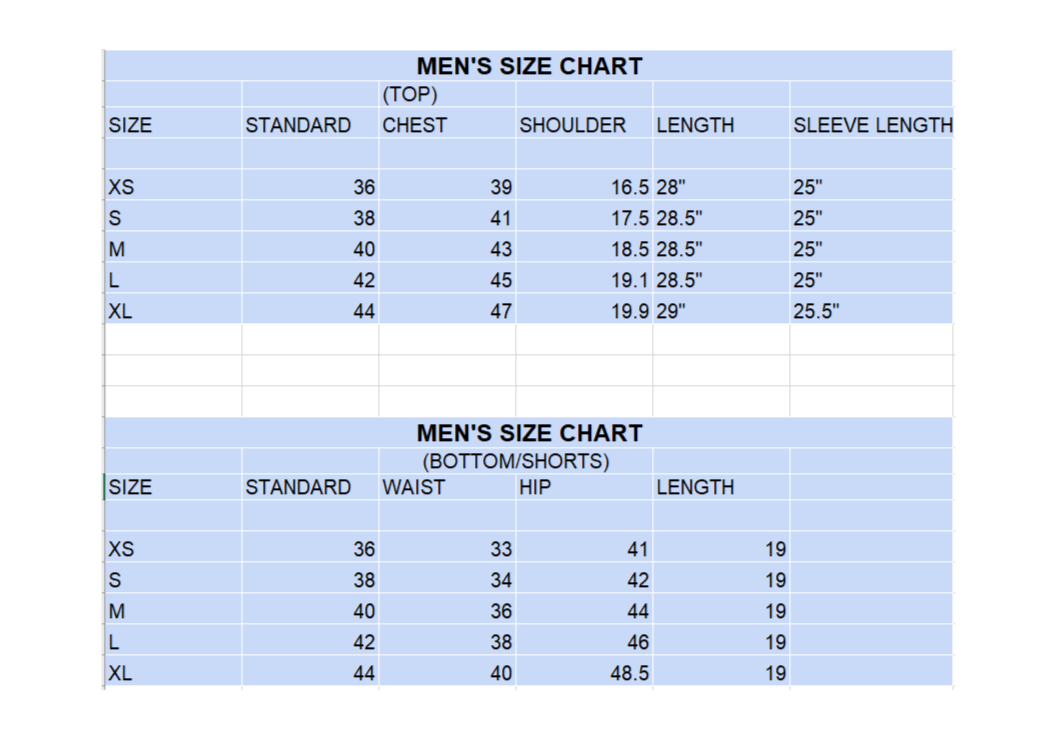Viewport: 1060px width, 740px height.
Task: Select the waist value 33 cell
Action: [x=500, y=549]
